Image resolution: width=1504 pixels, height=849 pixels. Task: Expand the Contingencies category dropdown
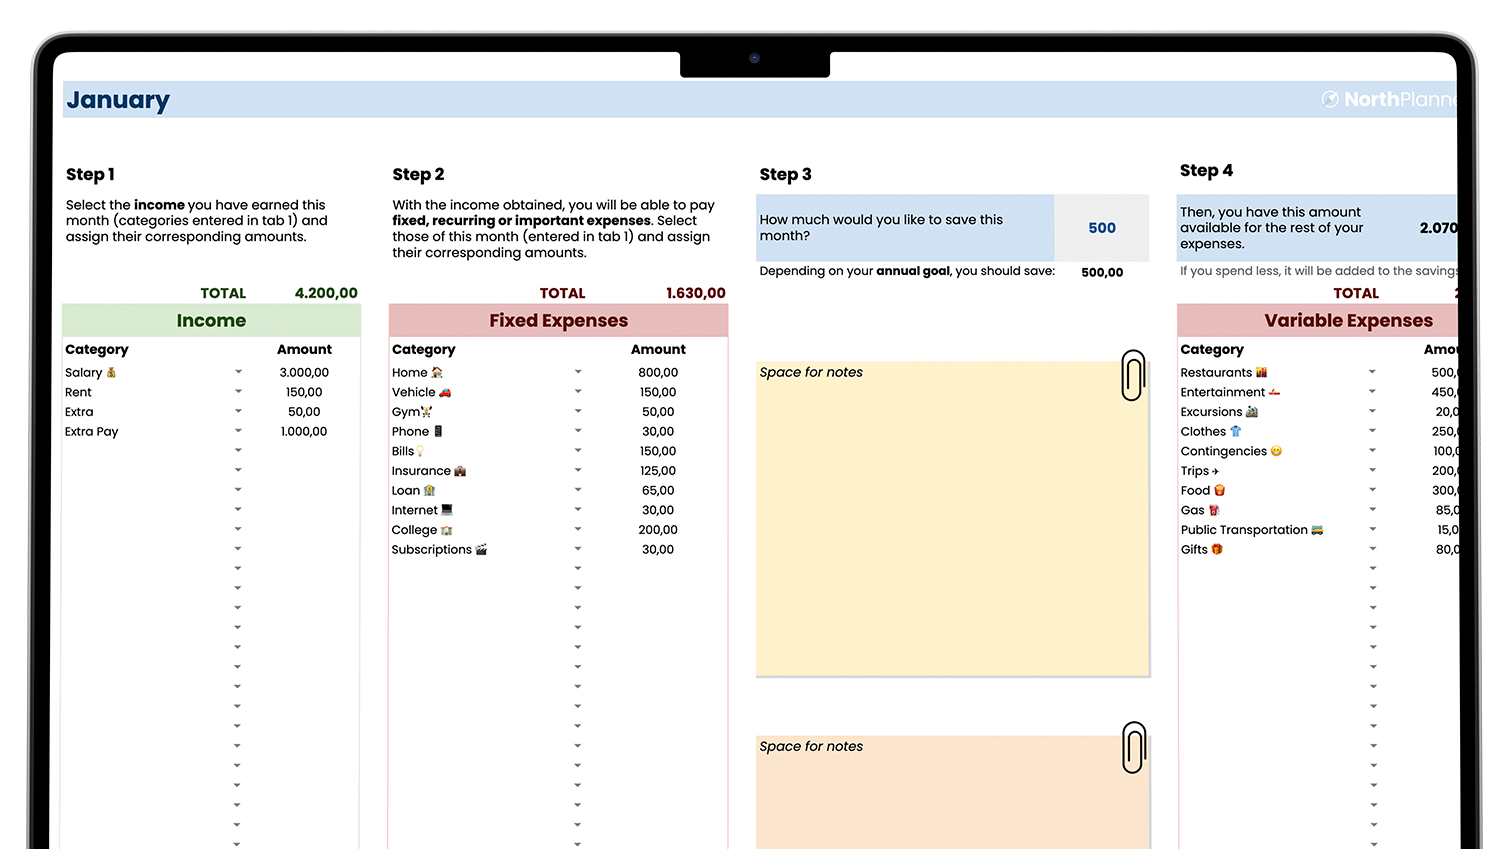(1372, 451)
